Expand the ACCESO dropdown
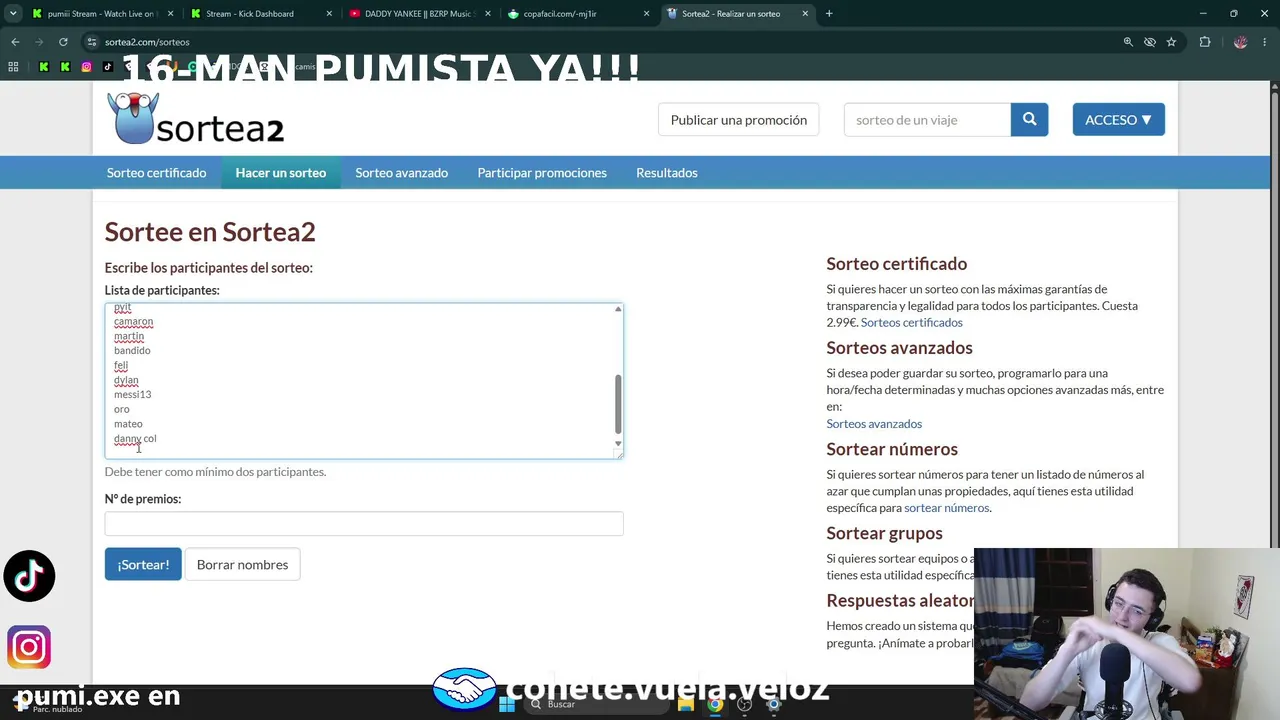Screen dimensions: 1280x720 tap(1118, 120)
